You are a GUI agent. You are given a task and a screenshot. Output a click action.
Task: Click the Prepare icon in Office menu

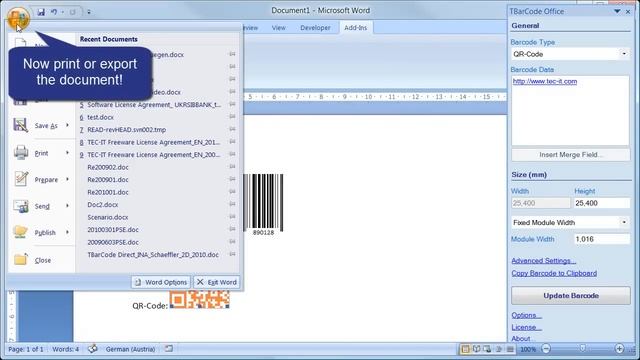(21, 179)
